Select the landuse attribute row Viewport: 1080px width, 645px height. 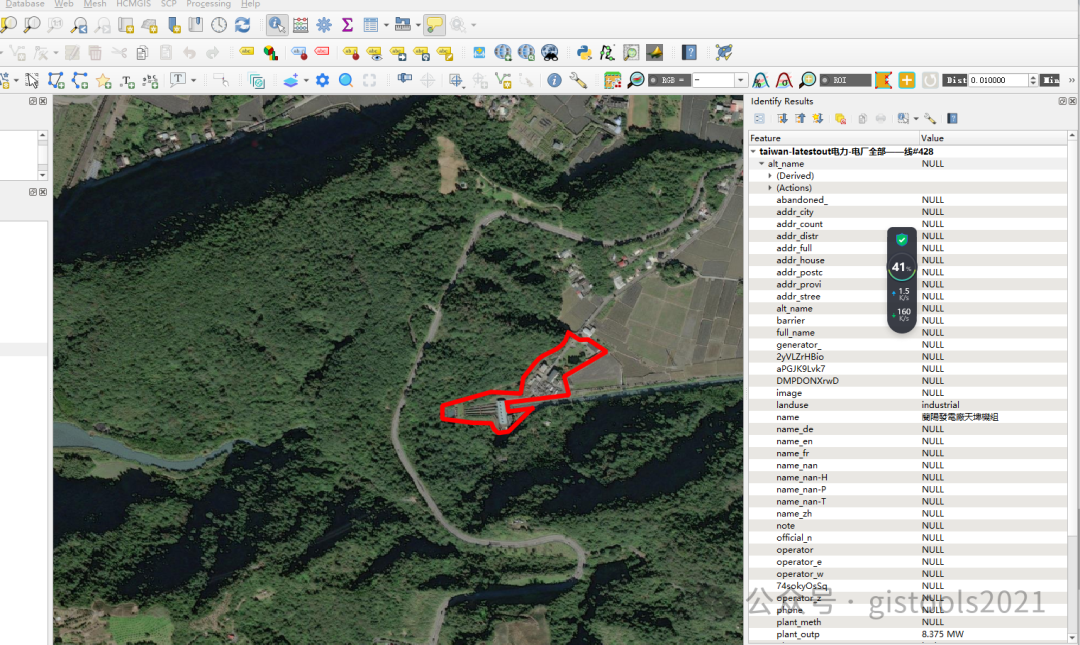[x=908, y=405]
